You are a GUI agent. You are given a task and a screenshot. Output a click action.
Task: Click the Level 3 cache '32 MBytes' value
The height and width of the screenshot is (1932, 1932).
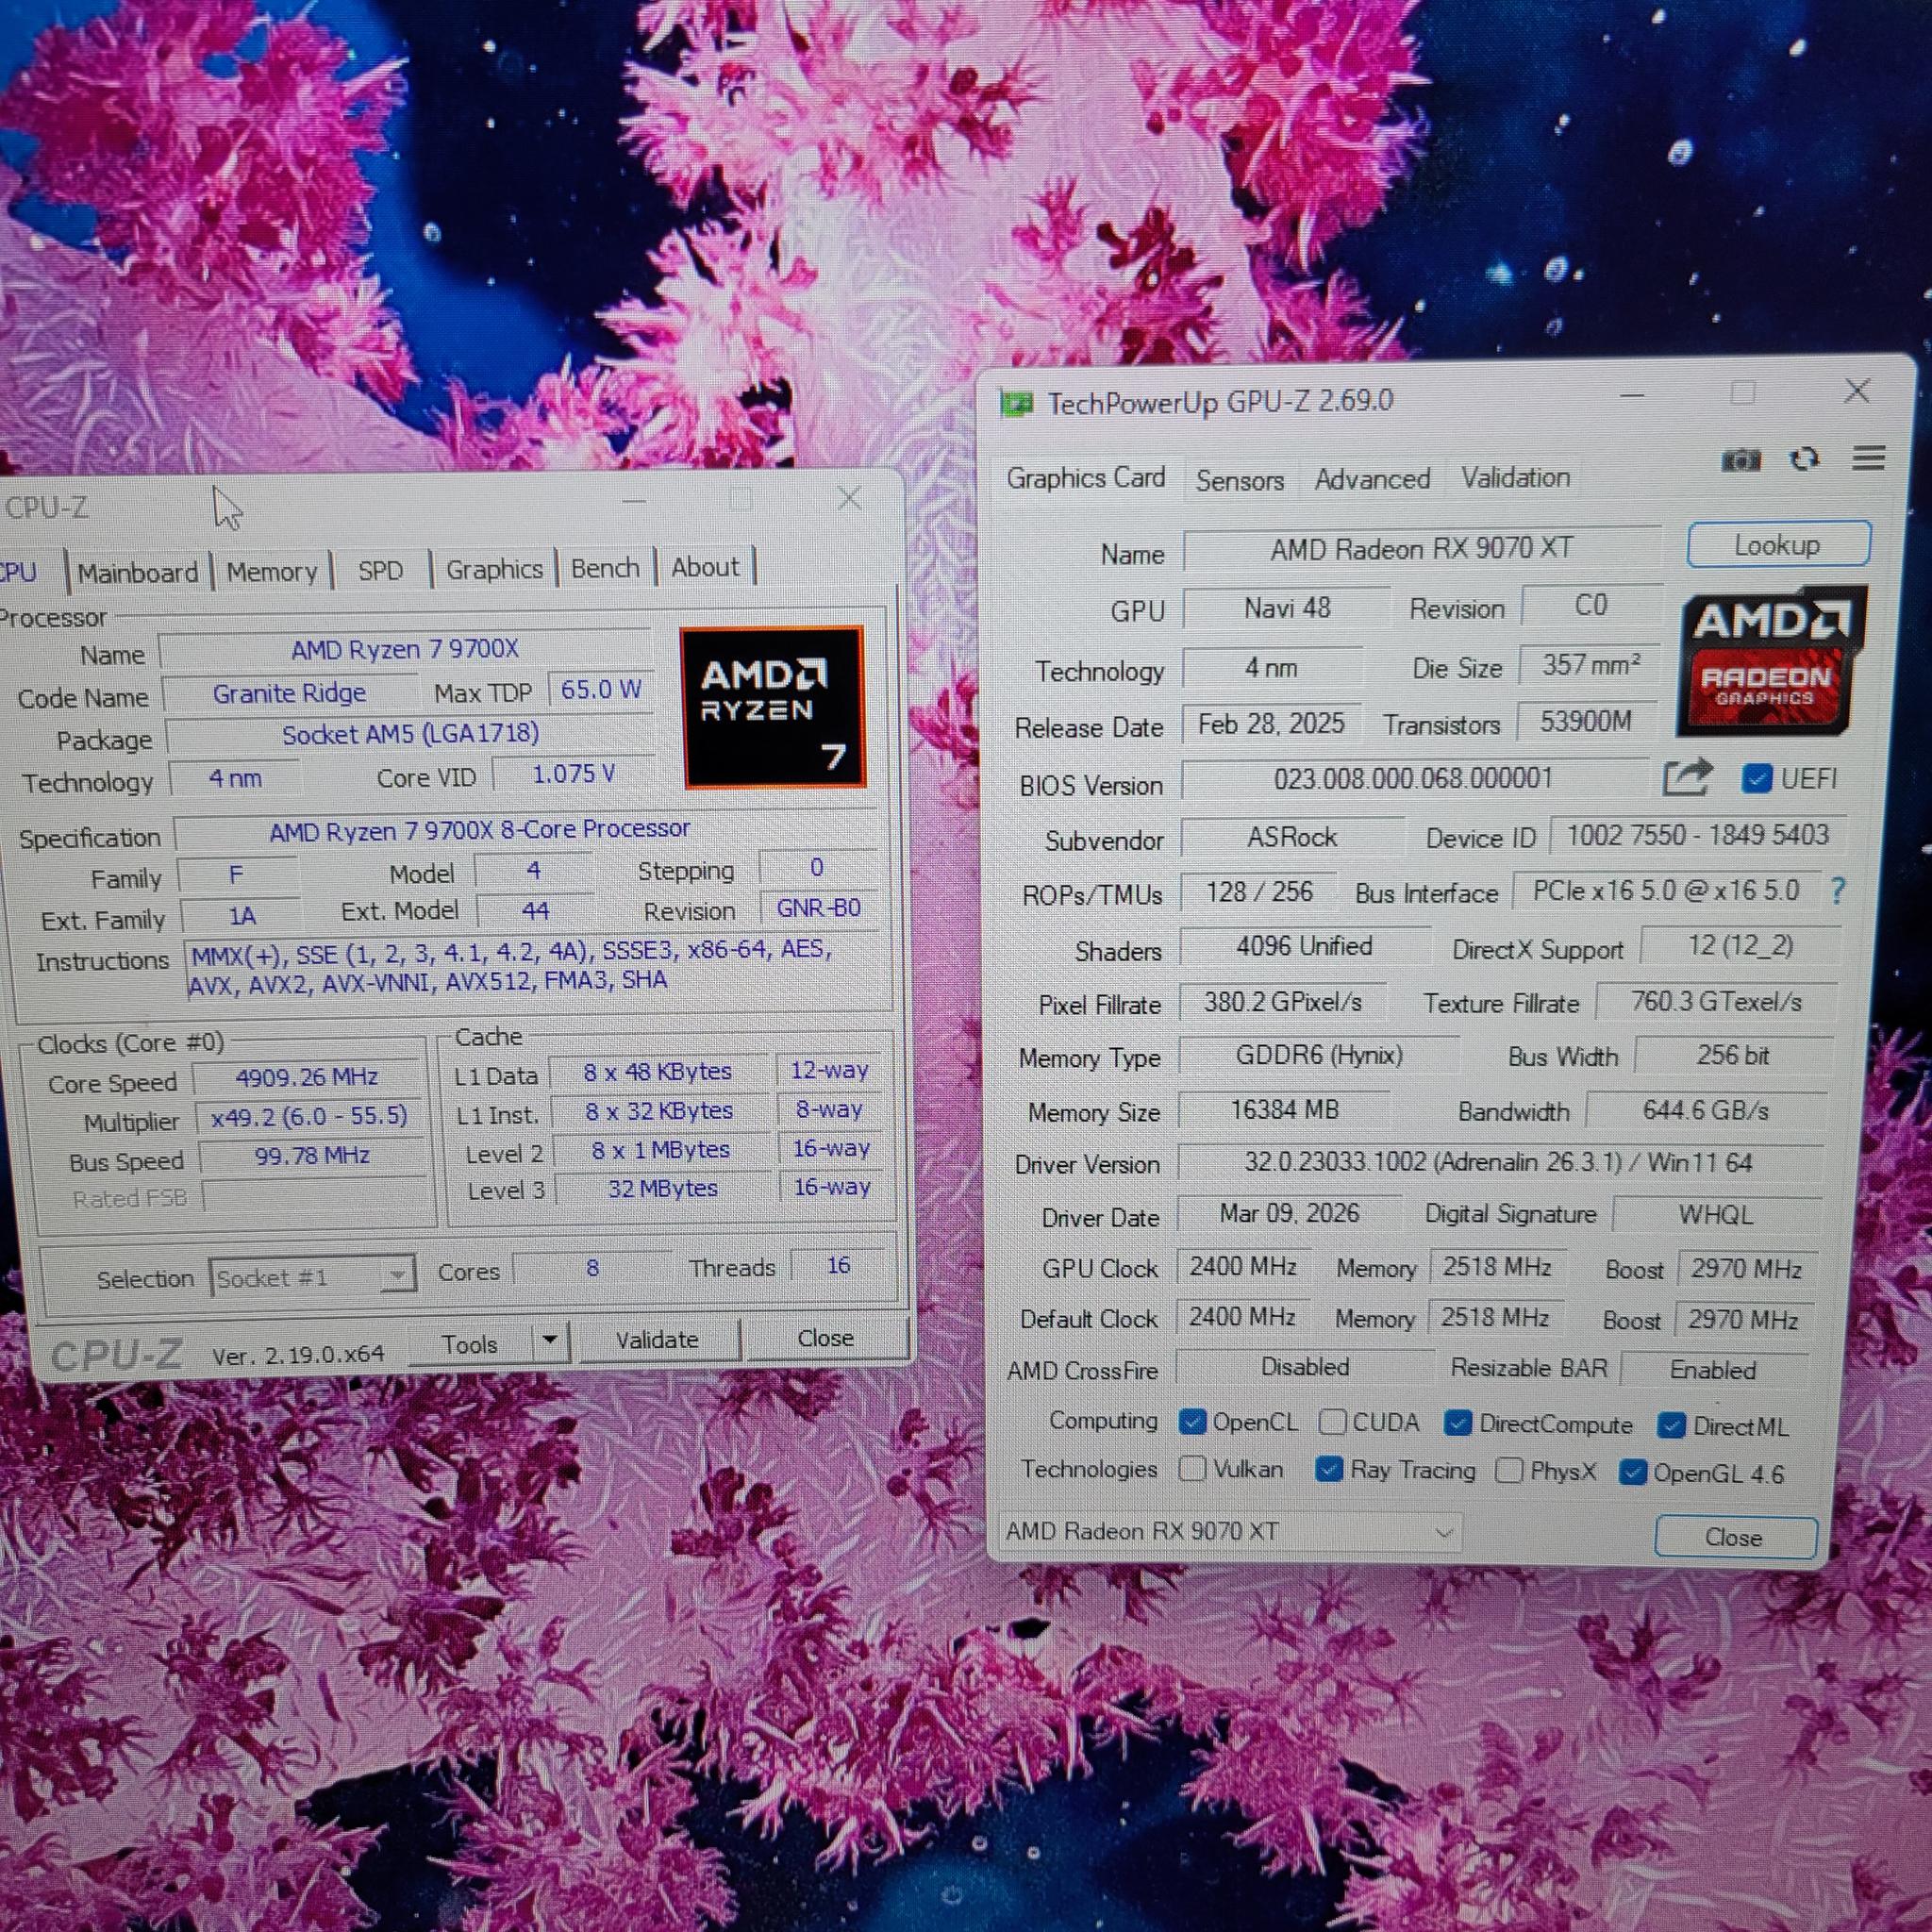coord(662,1188)
